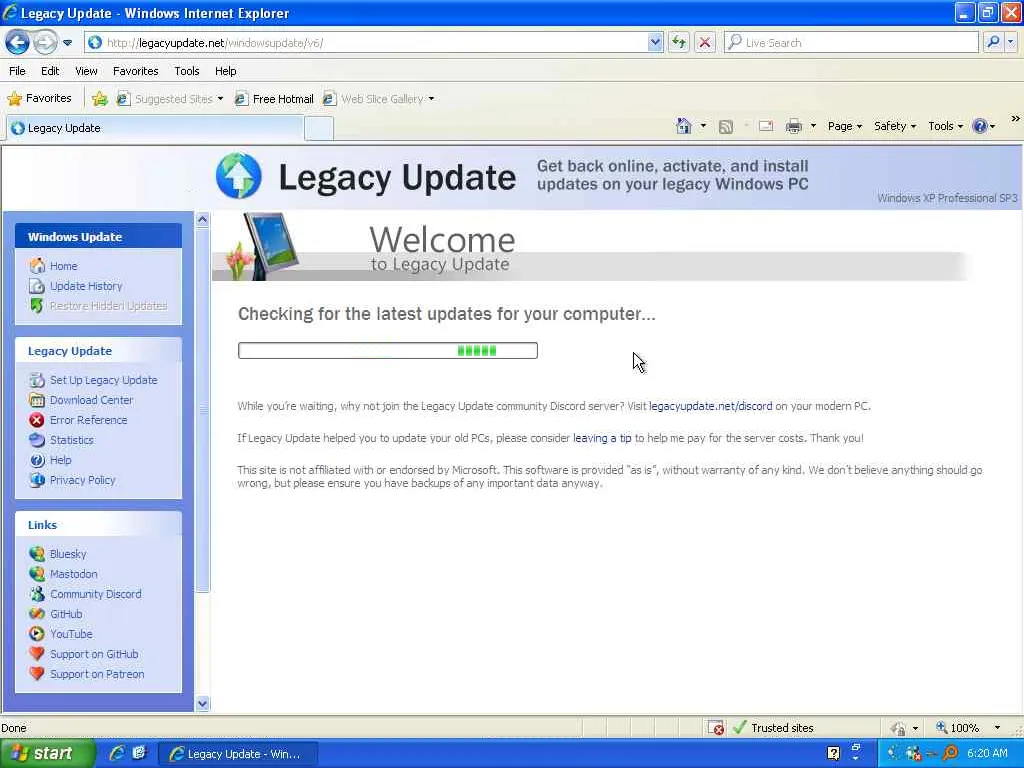
Task: Open the command bar Tools dropdown
Action: 945,126
